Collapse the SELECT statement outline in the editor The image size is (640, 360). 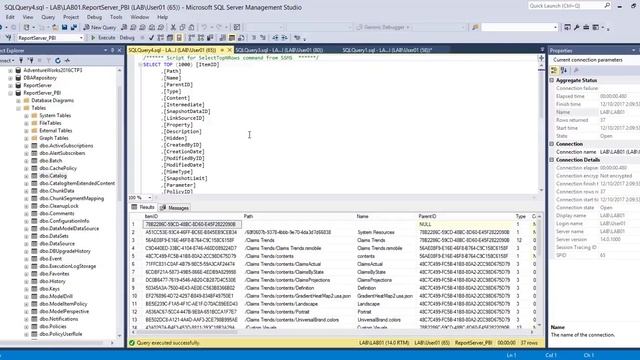coord(140,64)
